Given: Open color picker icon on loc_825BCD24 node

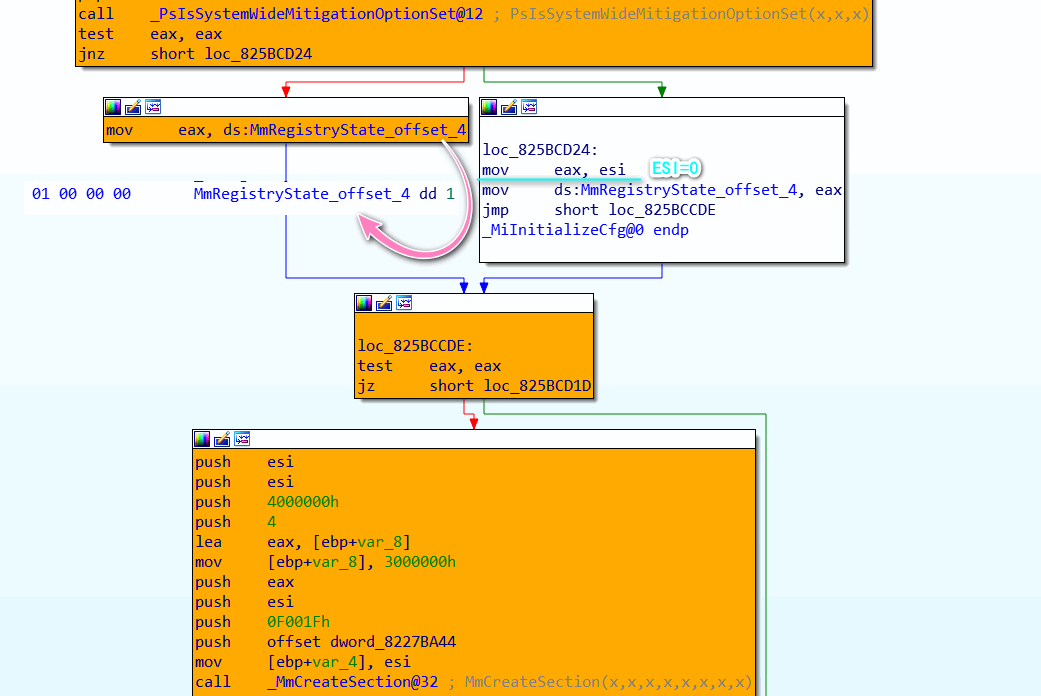Looking at the screenshot, I should pos(489,107).
